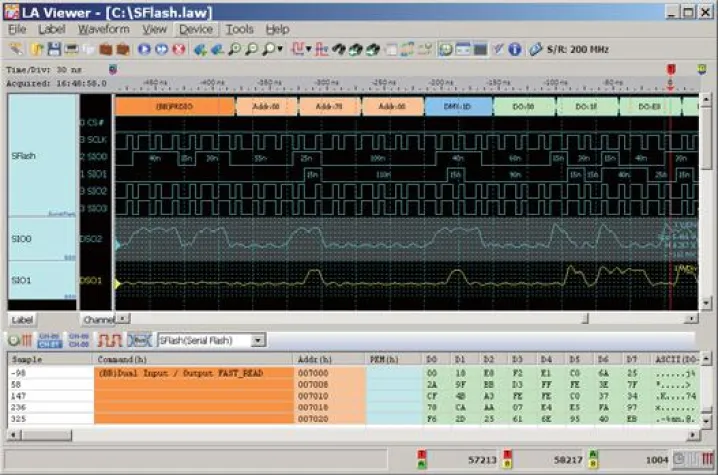The height and width of the screenshot is (475, 718).
Task: Click the magnifier zoom icon in the top toolbar
Action: (238, 48)
